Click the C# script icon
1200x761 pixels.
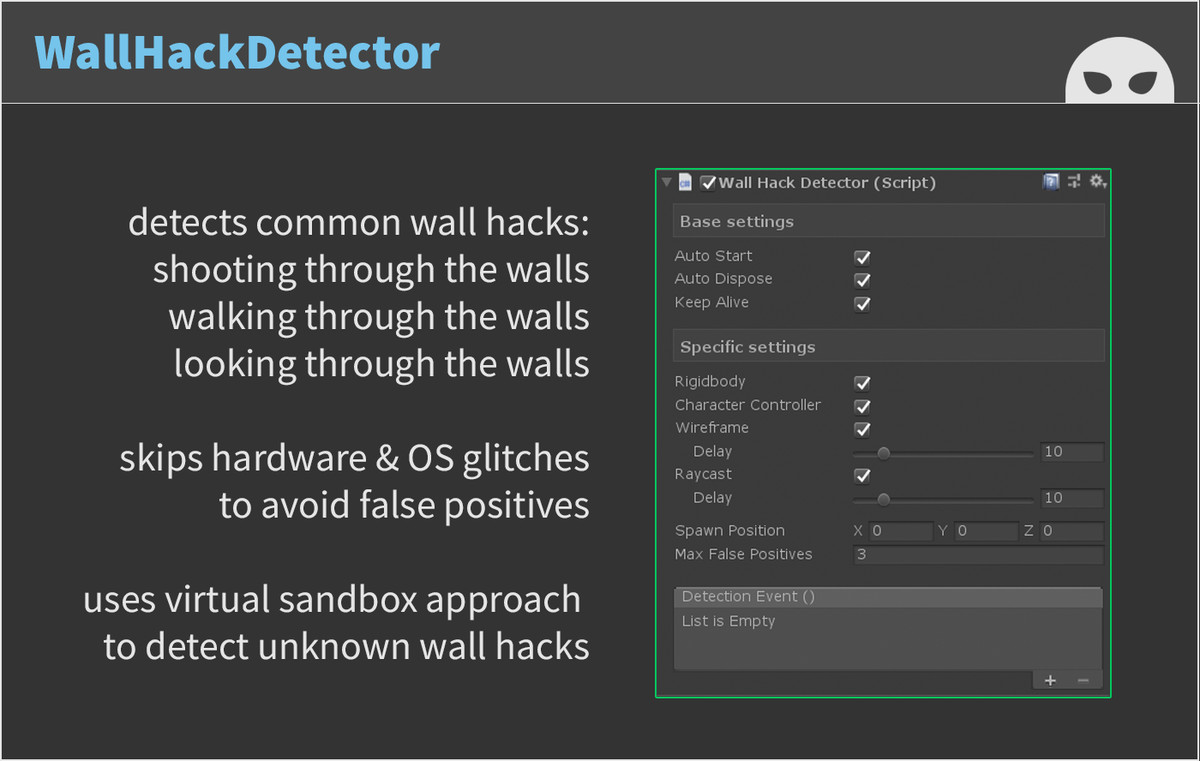pos(685,182)
